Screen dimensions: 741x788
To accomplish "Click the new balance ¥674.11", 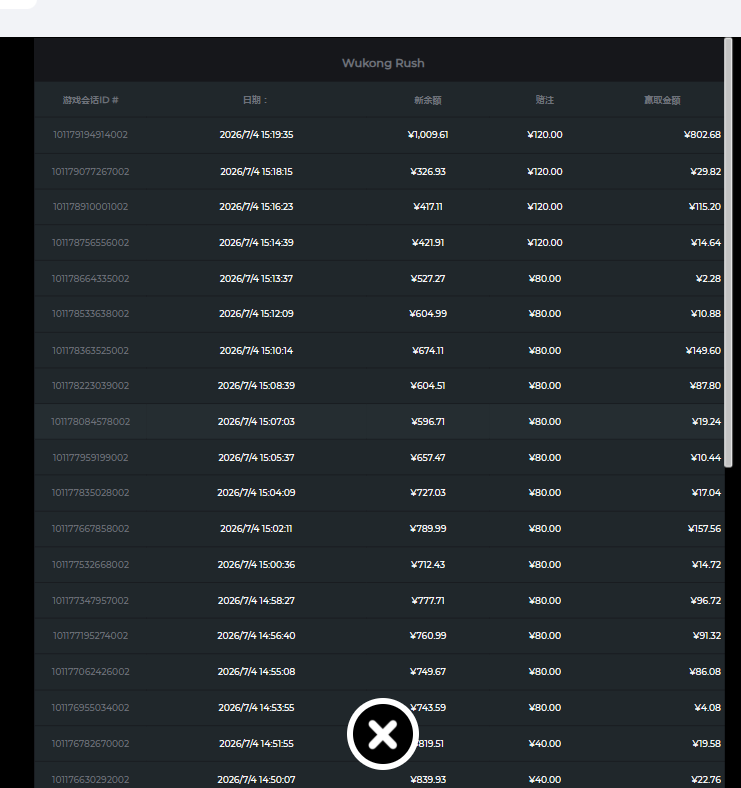I will pyautogui.click(x=428, y=351).
